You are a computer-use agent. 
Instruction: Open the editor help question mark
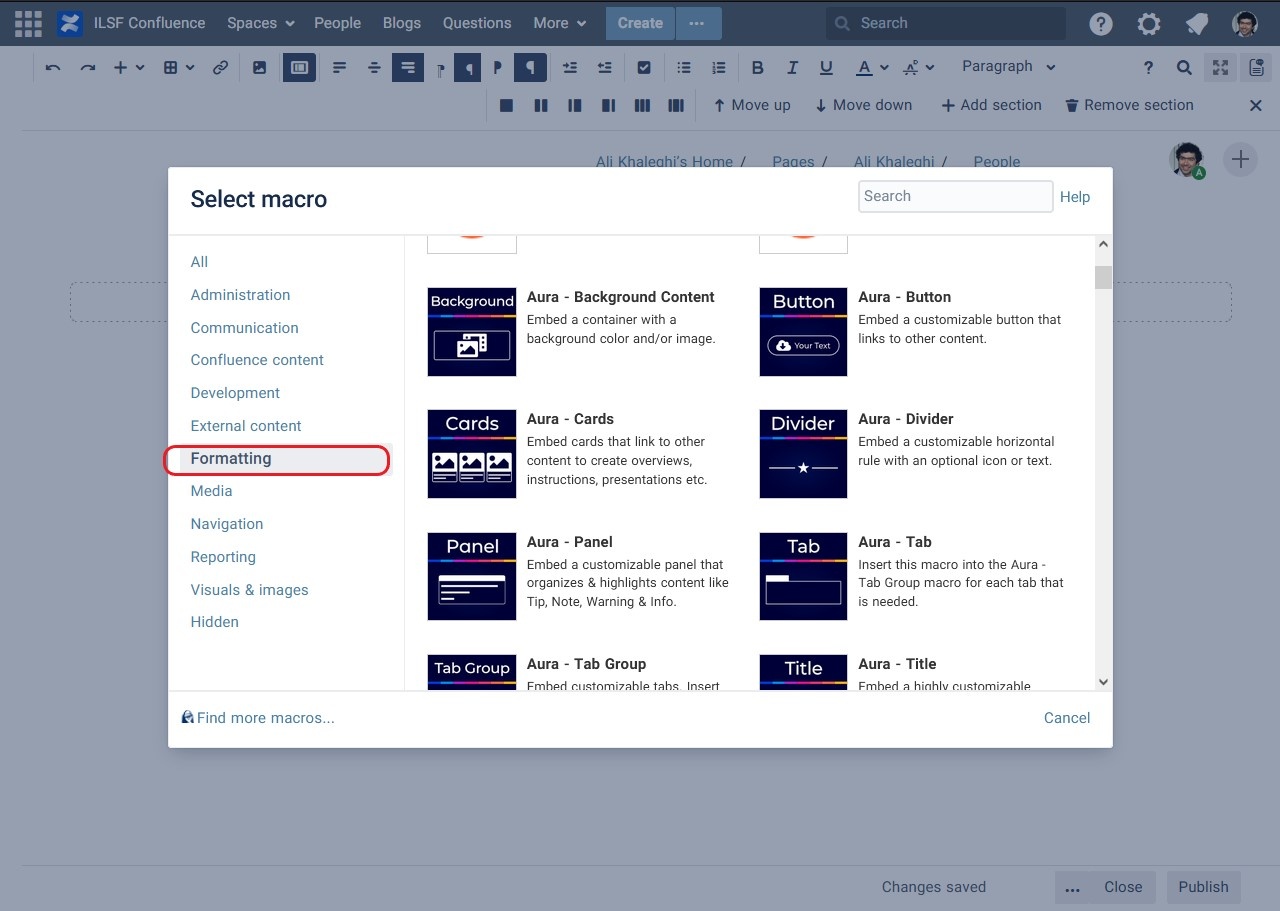pyautogui.click(x=1148, y=68)
